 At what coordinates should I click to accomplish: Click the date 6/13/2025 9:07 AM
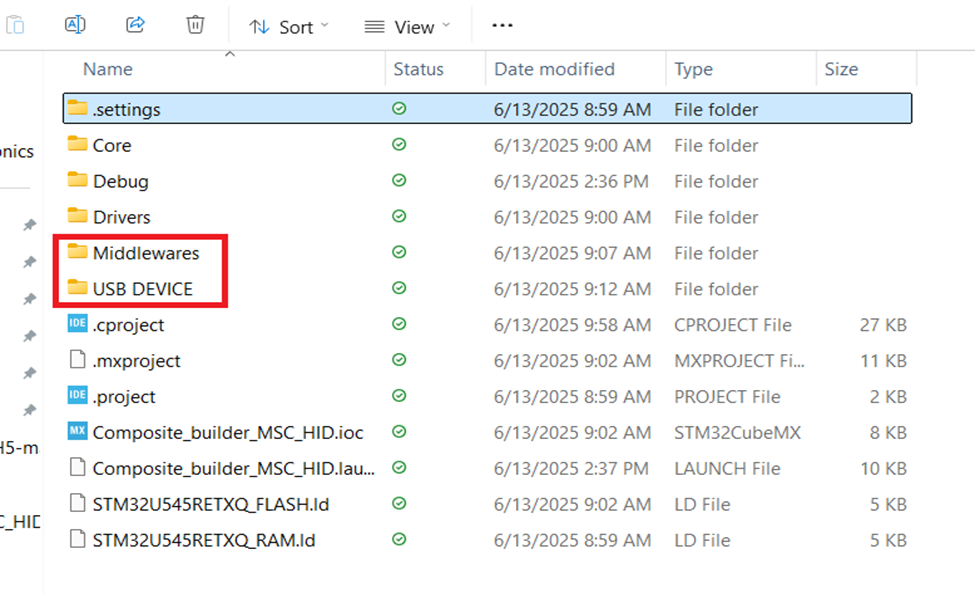click(x=572, y=253)
